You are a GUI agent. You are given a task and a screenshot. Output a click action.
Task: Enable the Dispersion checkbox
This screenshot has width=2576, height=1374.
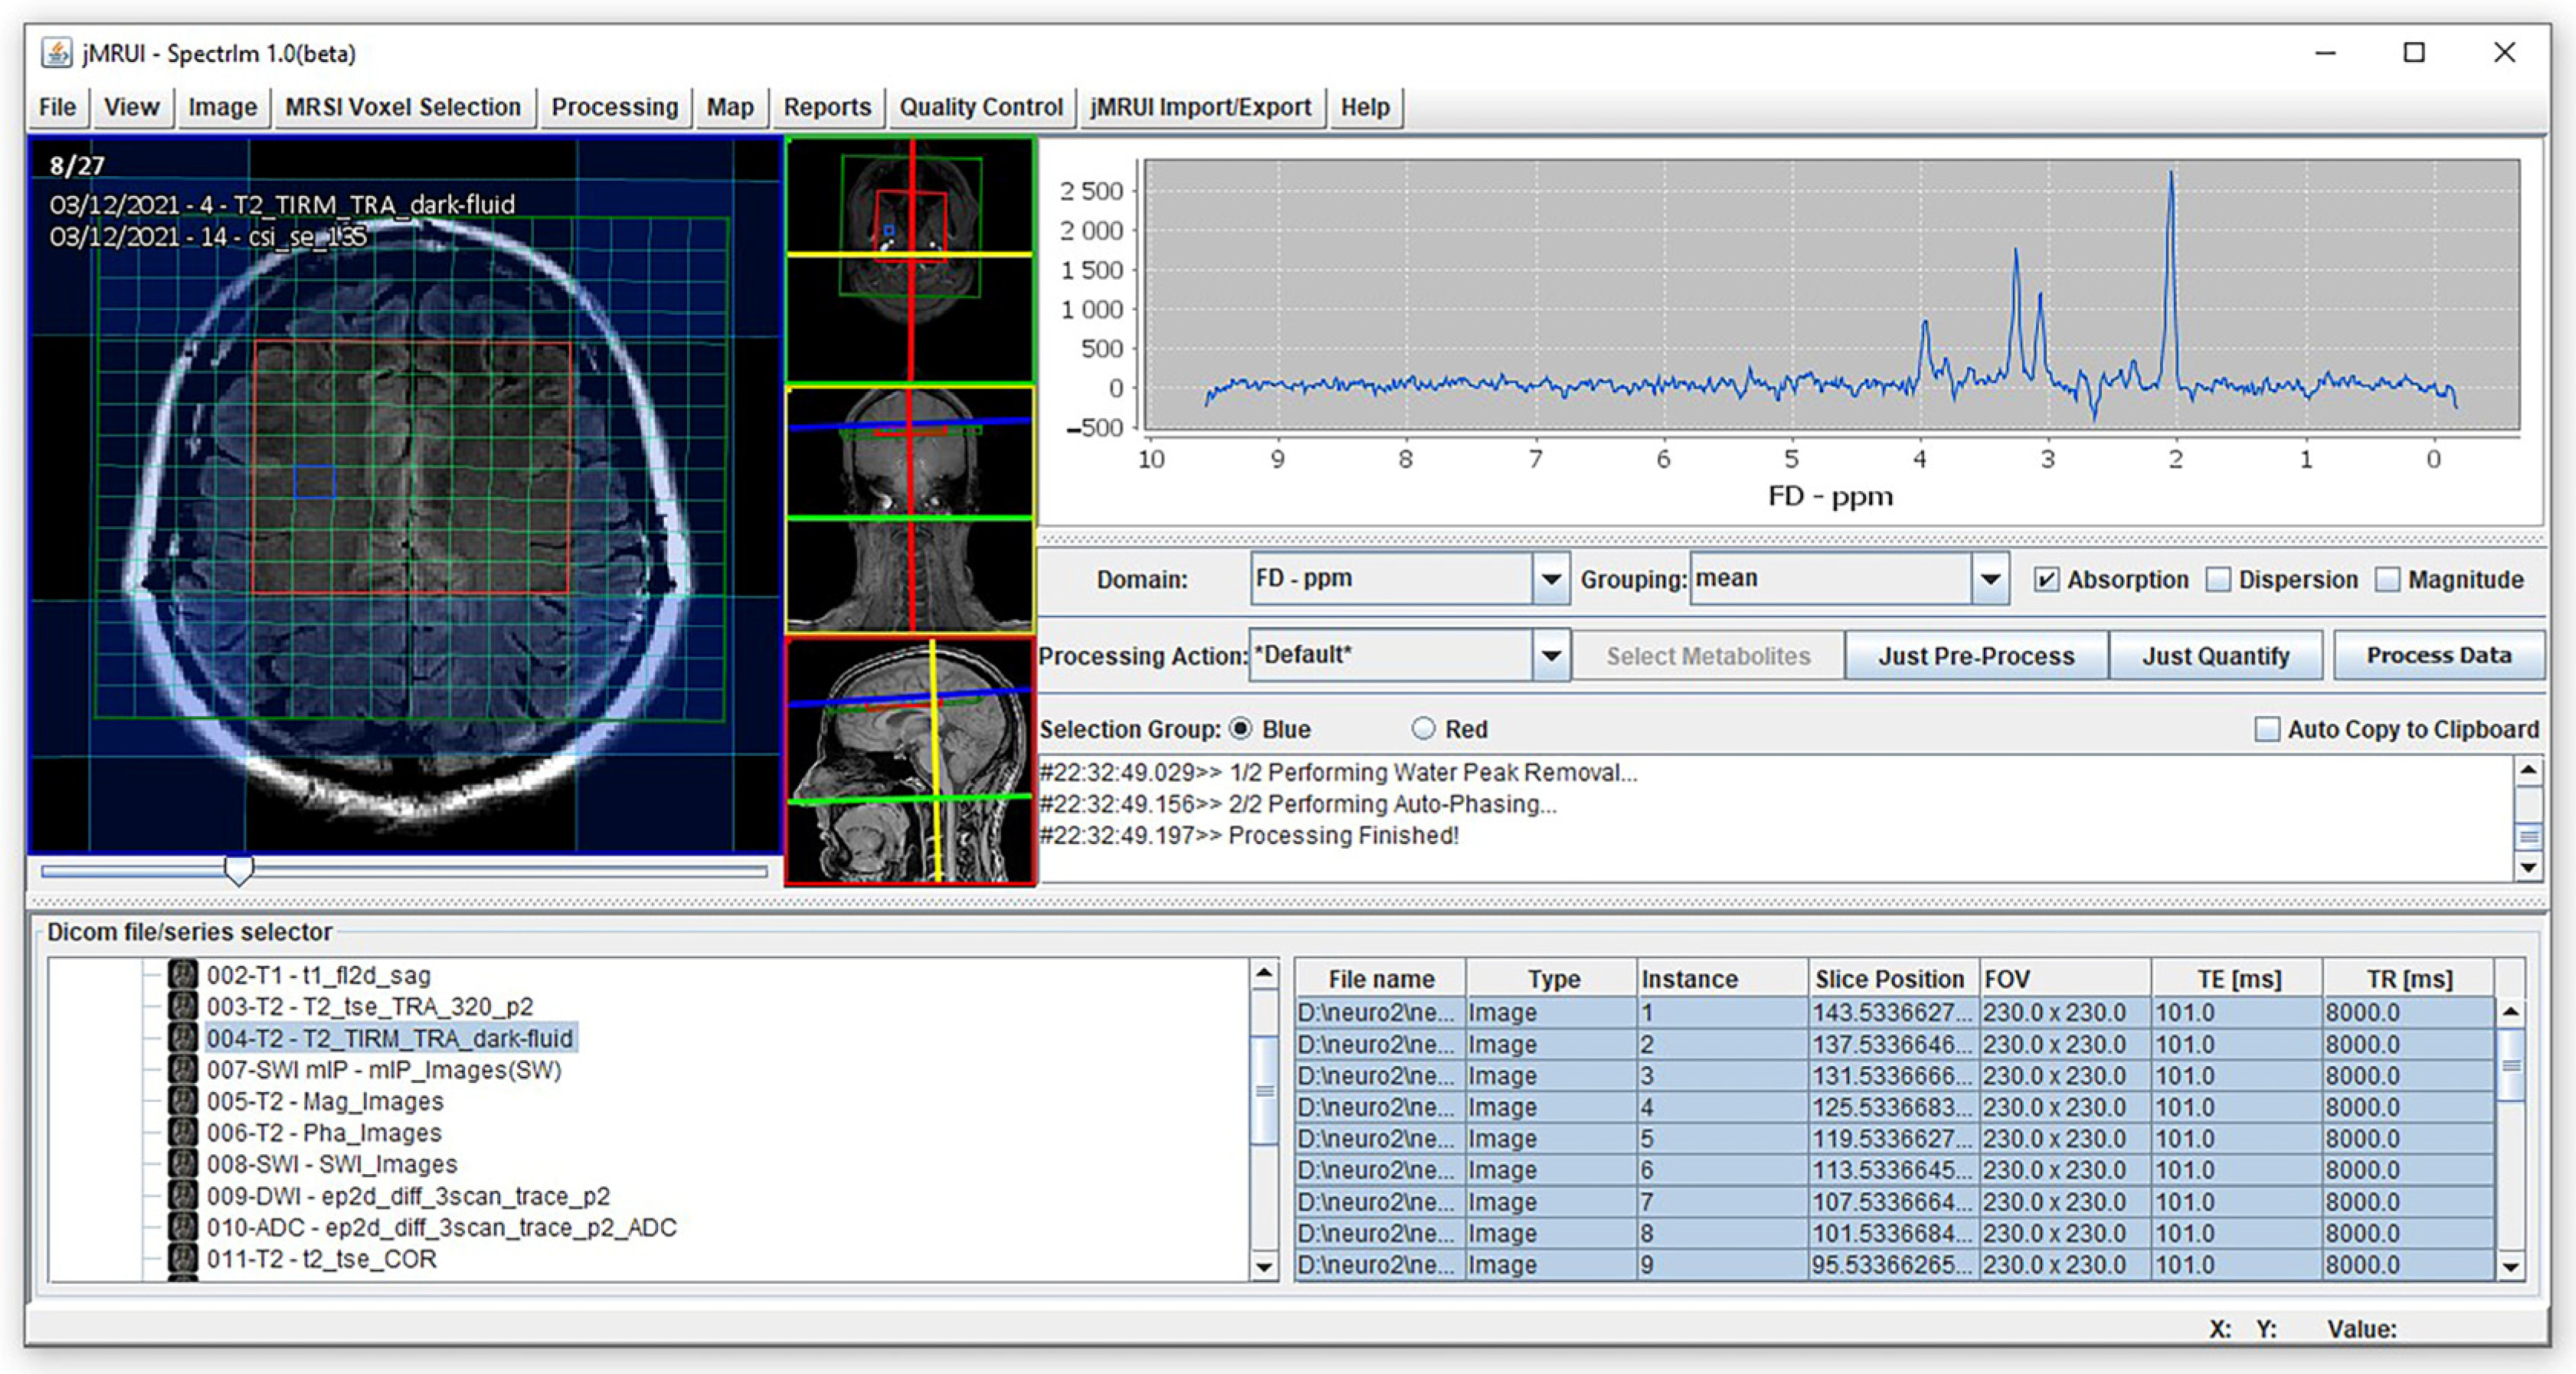point(2218,580)
